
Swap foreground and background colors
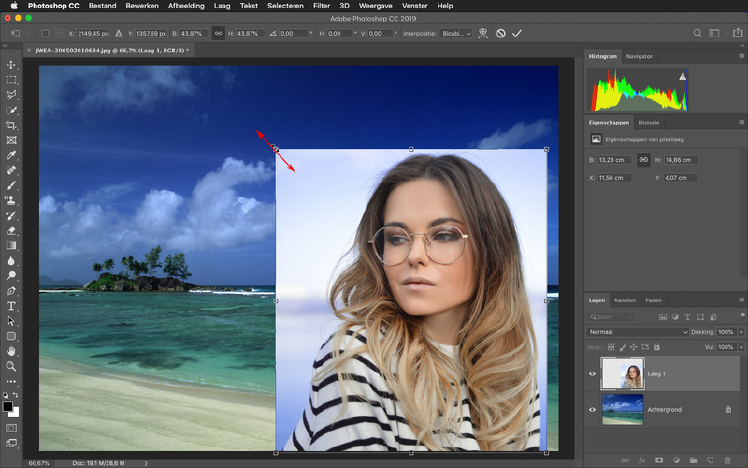[x=16, y=395]
